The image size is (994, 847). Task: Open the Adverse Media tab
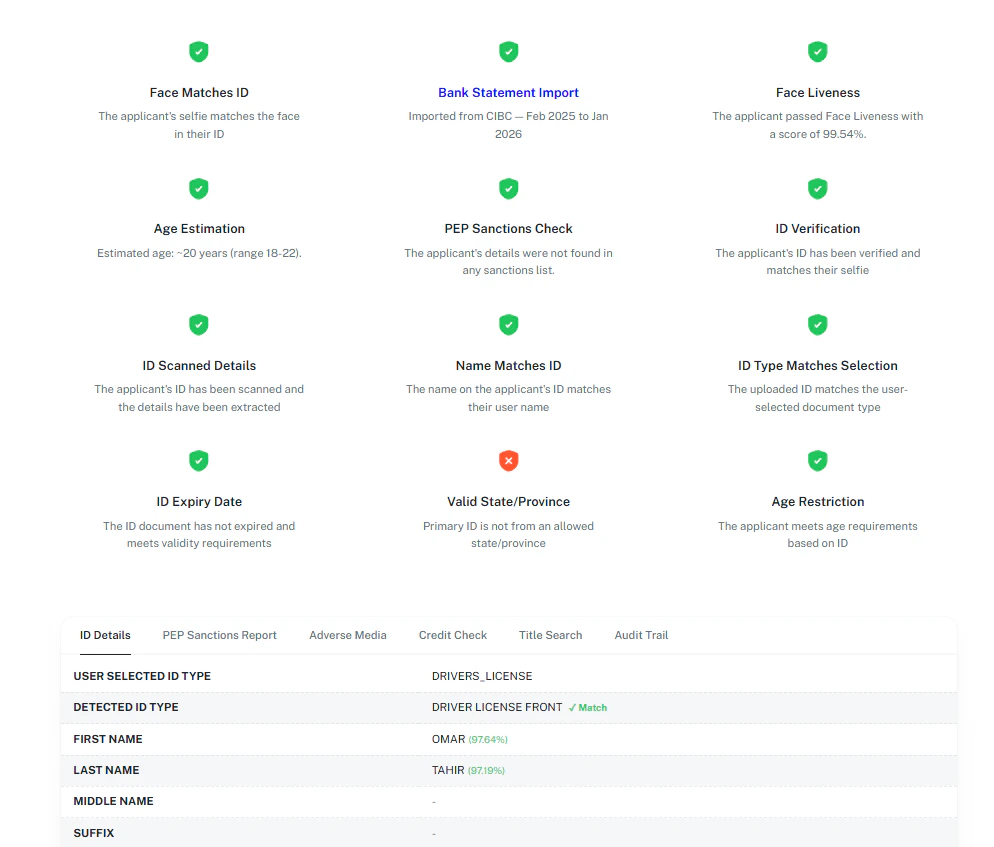pos(348,635)
